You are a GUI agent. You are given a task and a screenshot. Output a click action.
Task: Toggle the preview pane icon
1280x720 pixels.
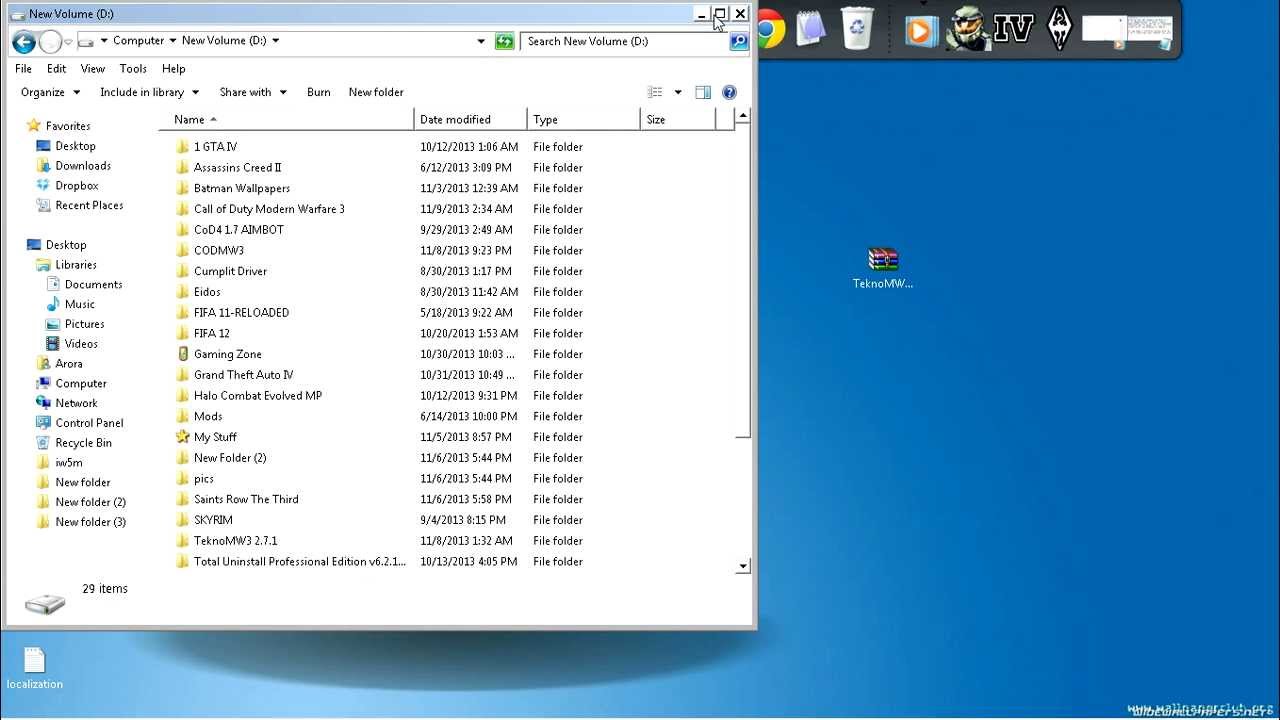point(703,92)
